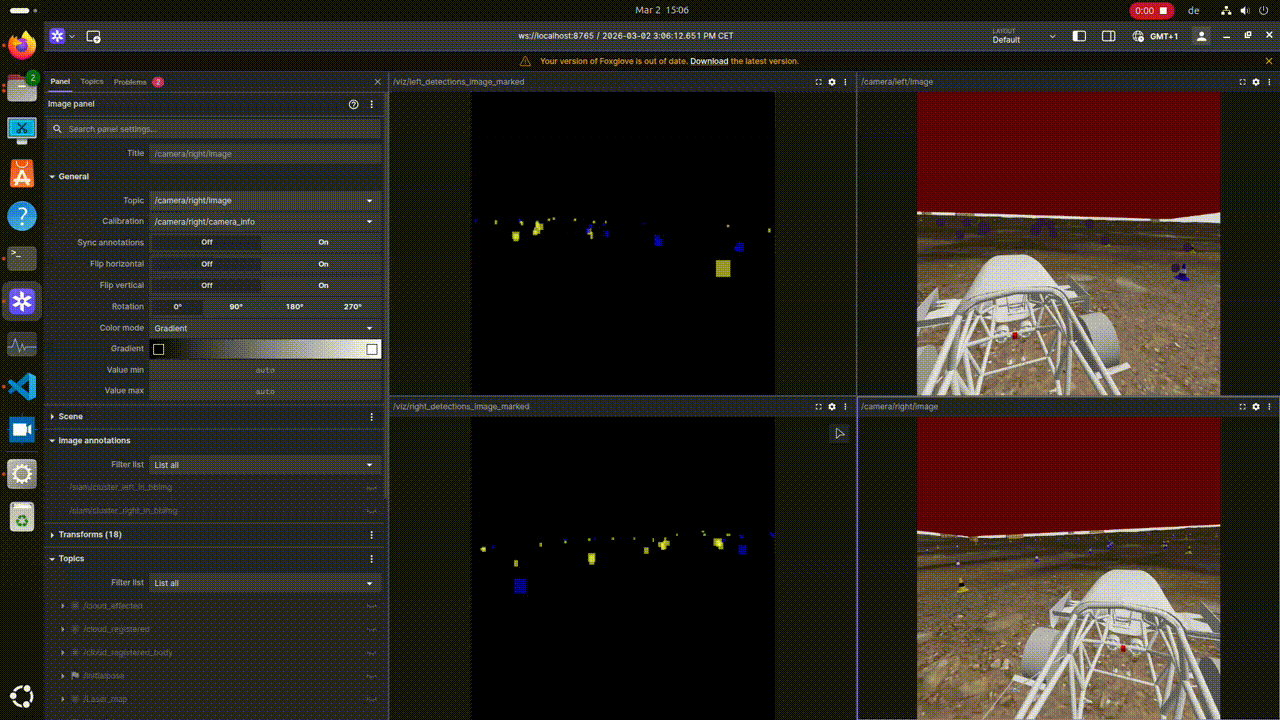Screen dimensions: 1280x720
Task: Switch to the Panel tab
Action: (x=60, y=82)
